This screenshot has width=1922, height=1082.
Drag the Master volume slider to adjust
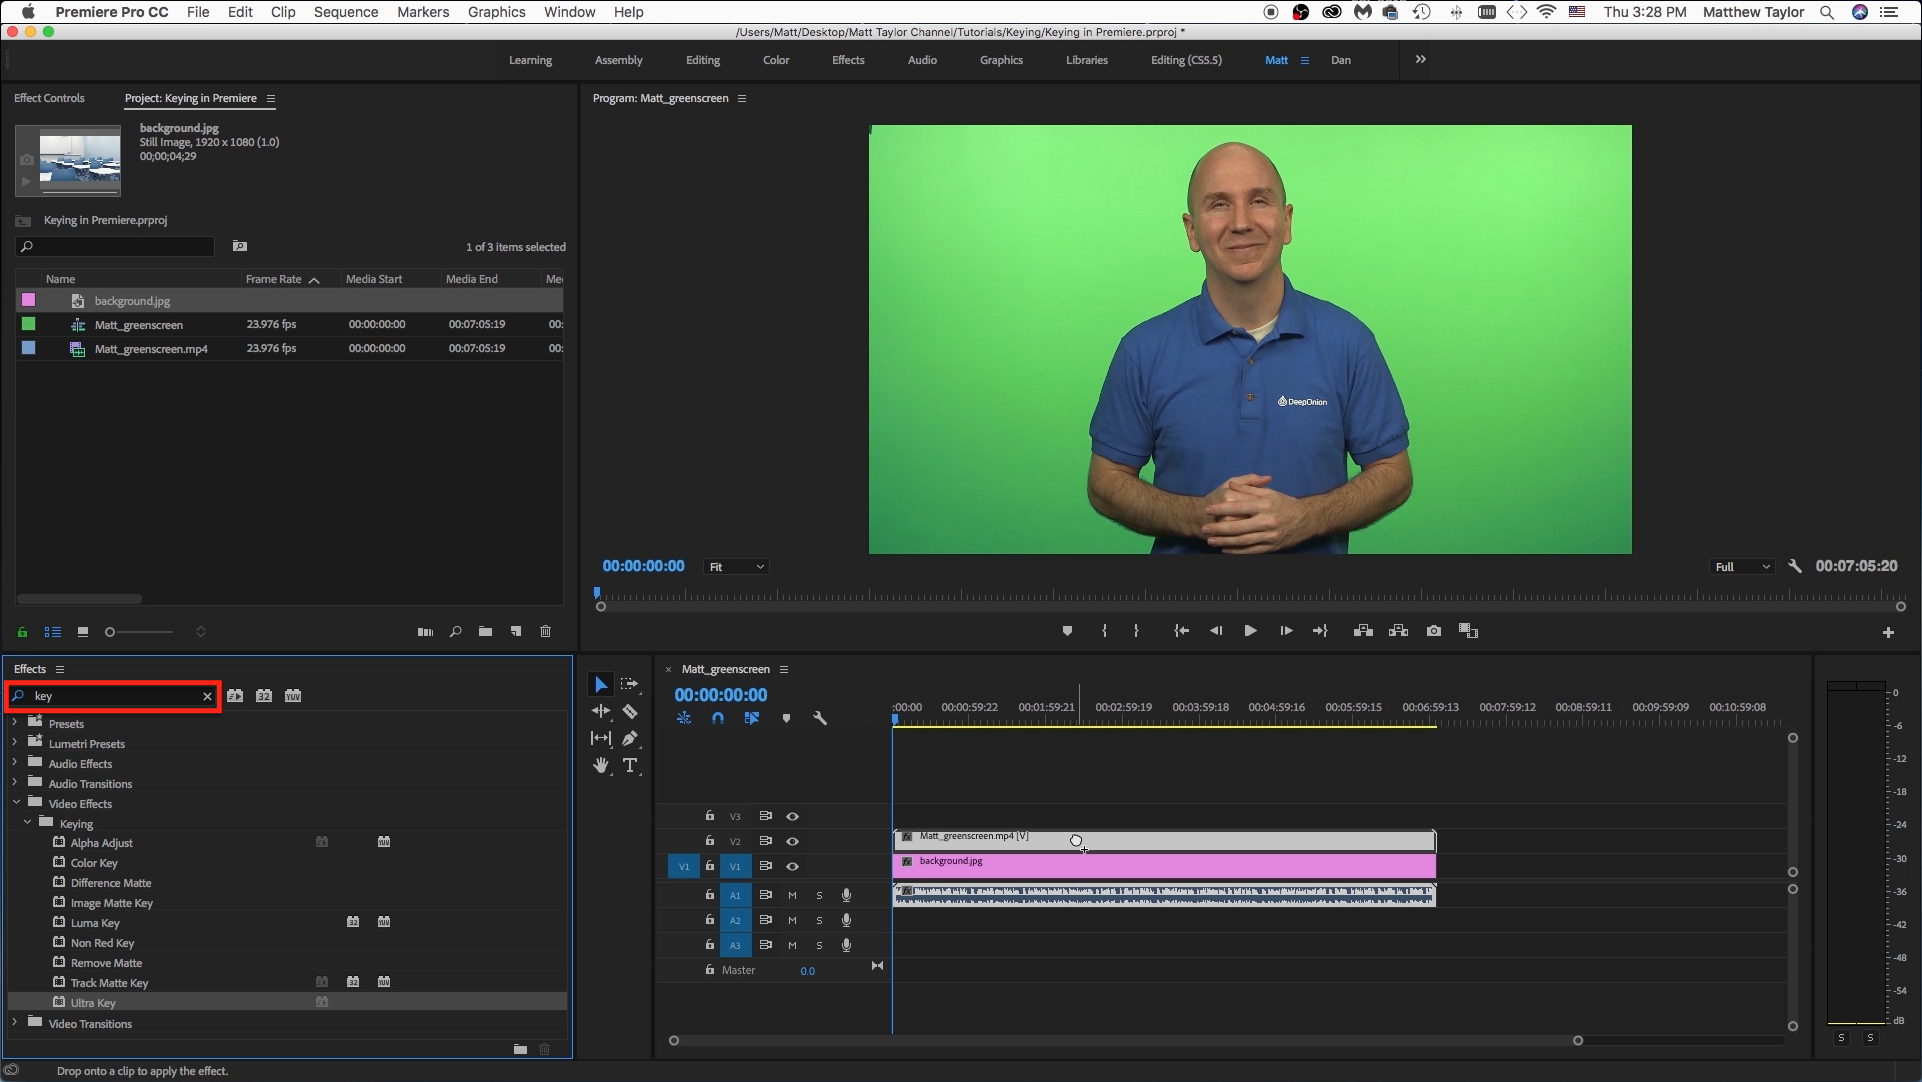[x=808, y=970]
